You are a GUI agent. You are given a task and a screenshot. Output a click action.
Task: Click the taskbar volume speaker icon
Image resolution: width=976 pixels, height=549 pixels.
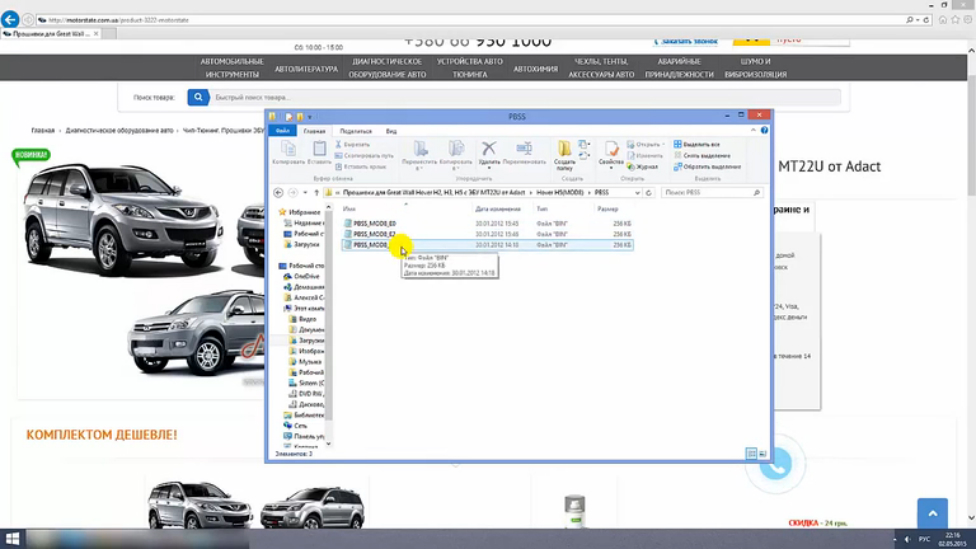(x=908, y=539)
